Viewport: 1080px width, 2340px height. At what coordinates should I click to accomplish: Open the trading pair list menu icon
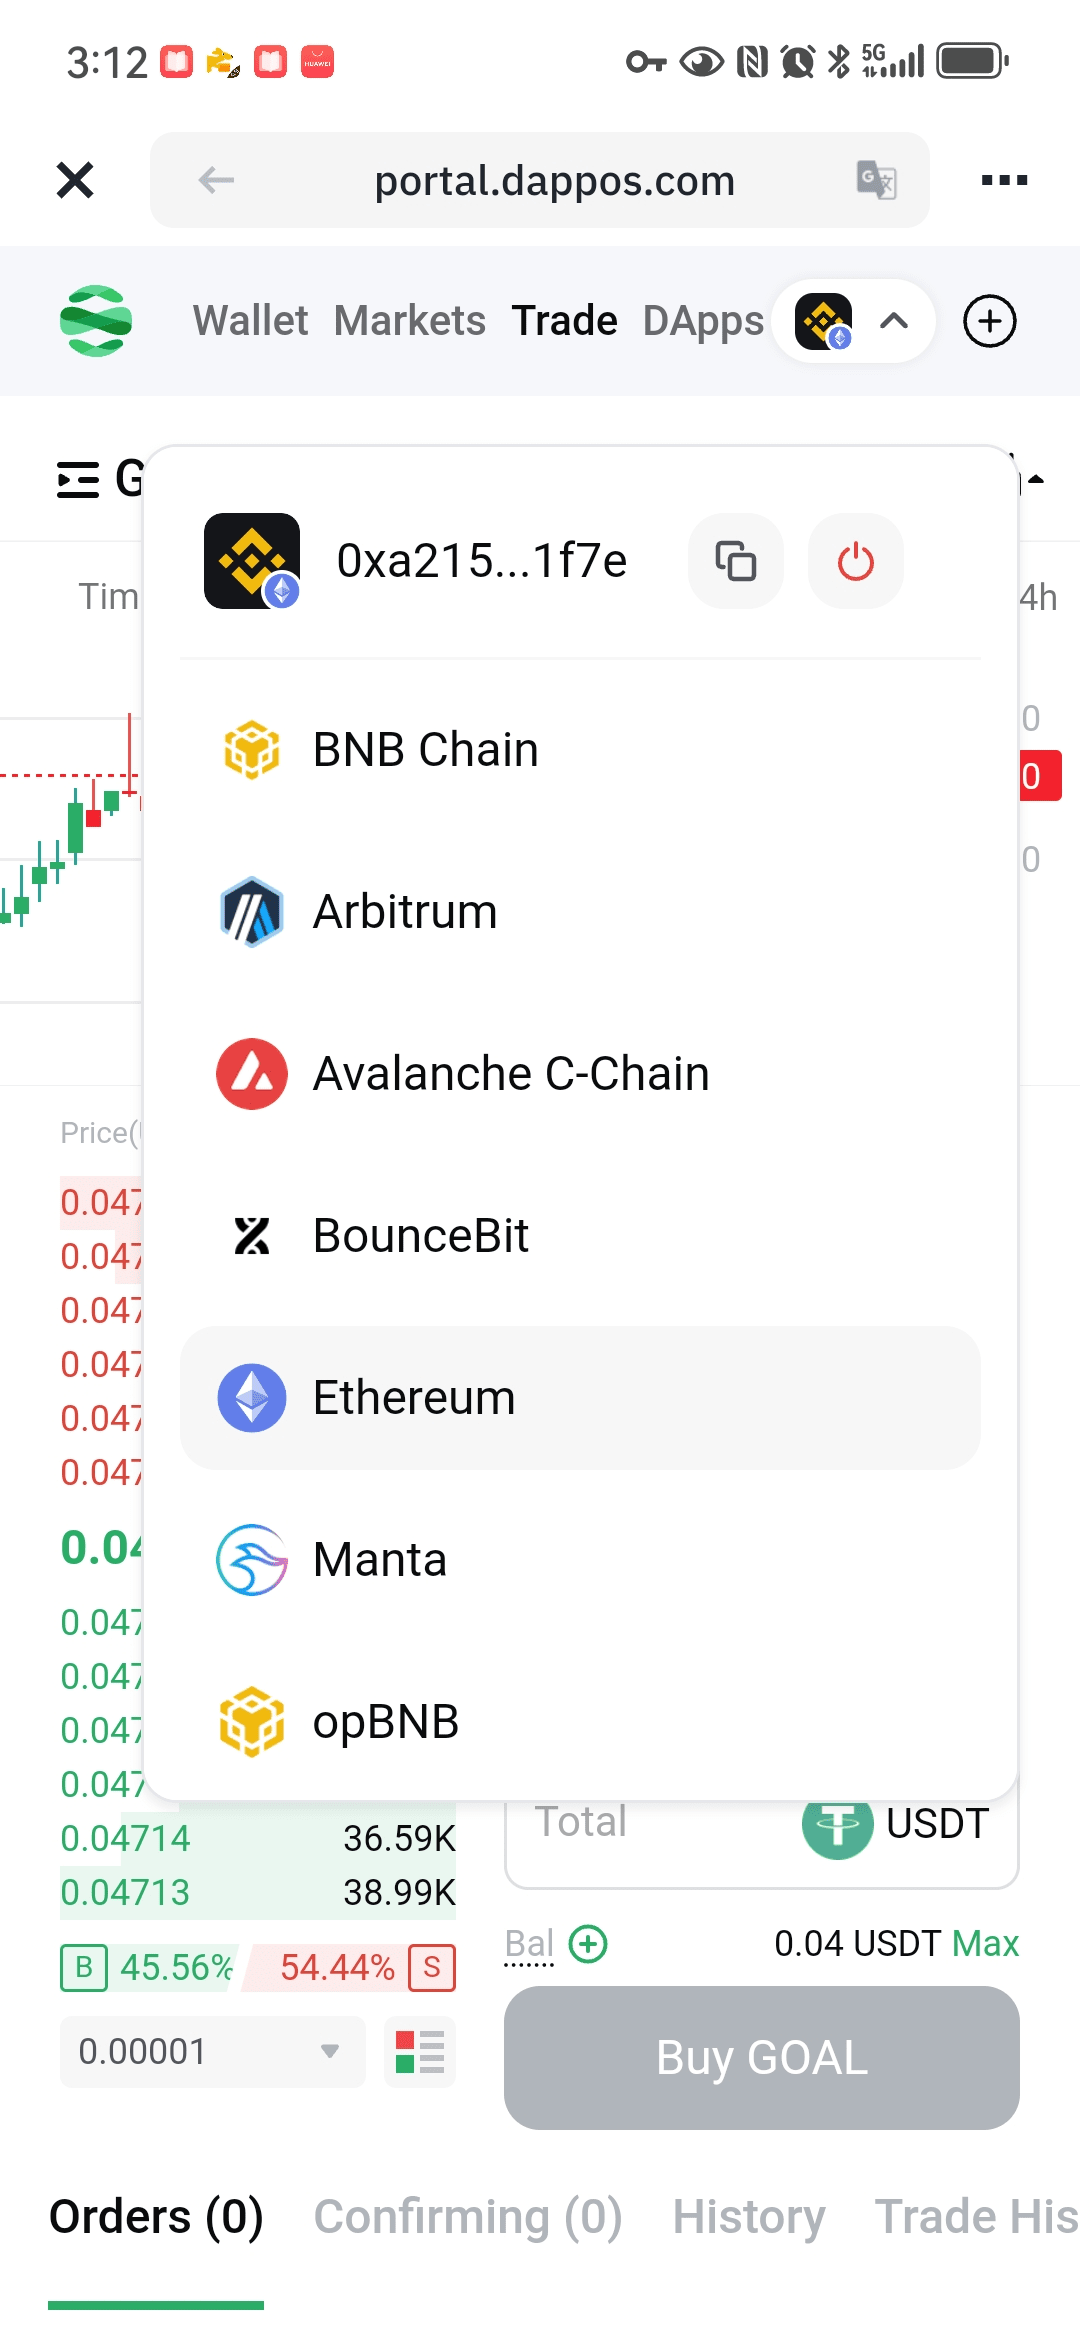tap(78, 480)
